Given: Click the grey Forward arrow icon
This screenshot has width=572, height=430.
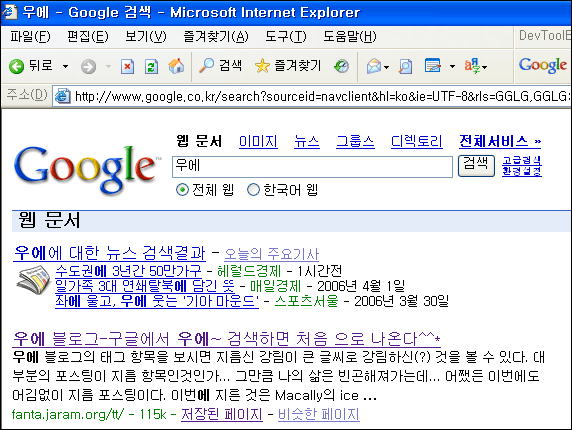Looking at the screenshot, I should 88,67.
